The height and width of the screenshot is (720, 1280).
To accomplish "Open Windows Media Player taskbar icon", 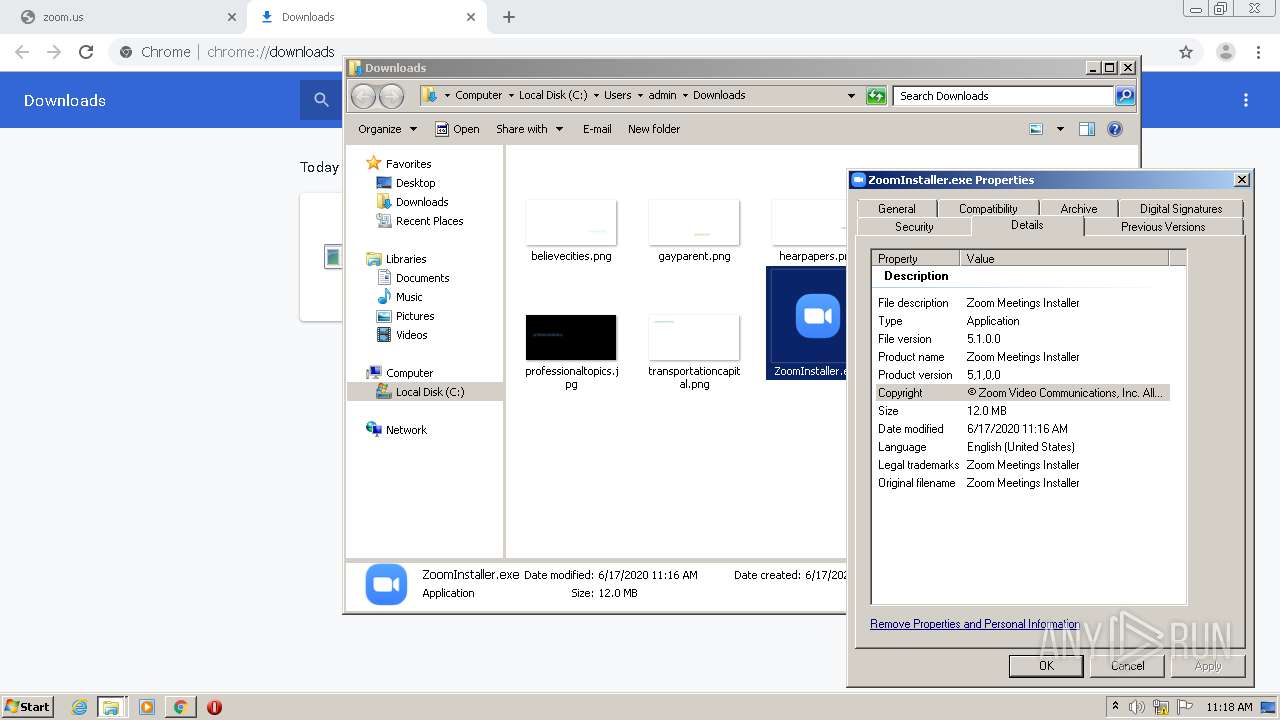I will pyautogui.click(x=146, y=707).
